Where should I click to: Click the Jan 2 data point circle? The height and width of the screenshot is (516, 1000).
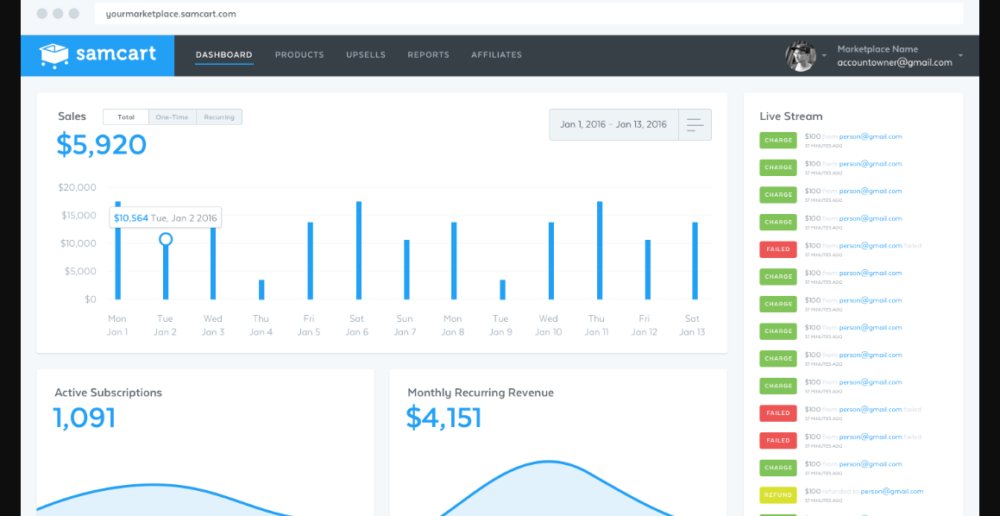(166, 239)
